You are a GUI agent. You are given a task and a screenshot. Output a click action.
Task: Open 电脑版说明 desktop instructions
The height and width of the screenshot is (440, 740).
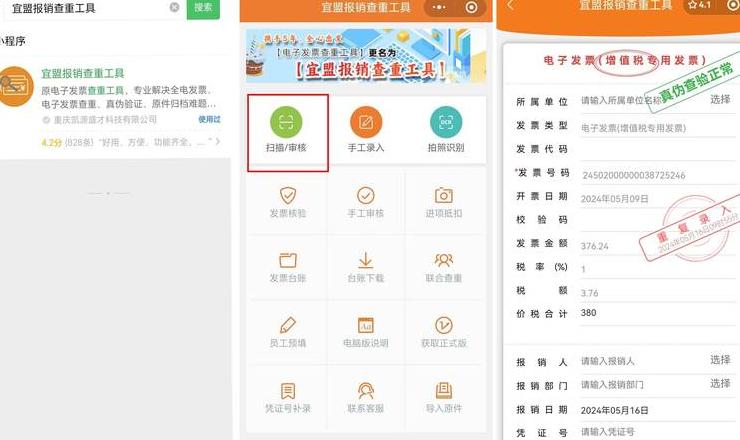pyautogui.click(x=366, y=332)
